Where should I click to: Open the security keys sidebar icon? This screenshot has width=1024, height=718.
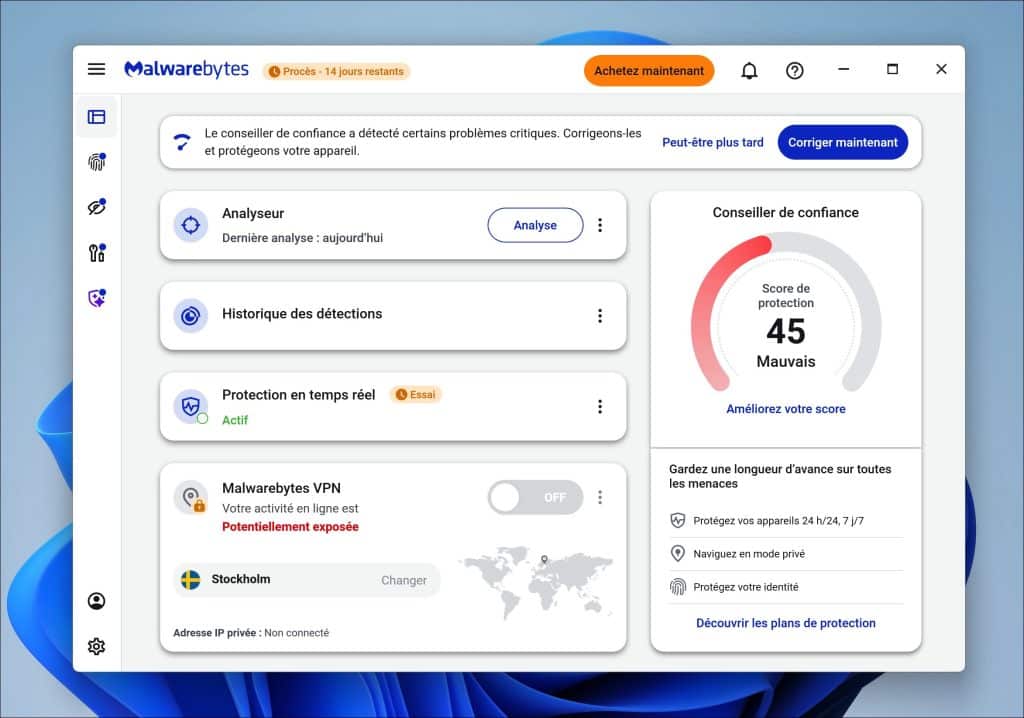pos(96,253)
